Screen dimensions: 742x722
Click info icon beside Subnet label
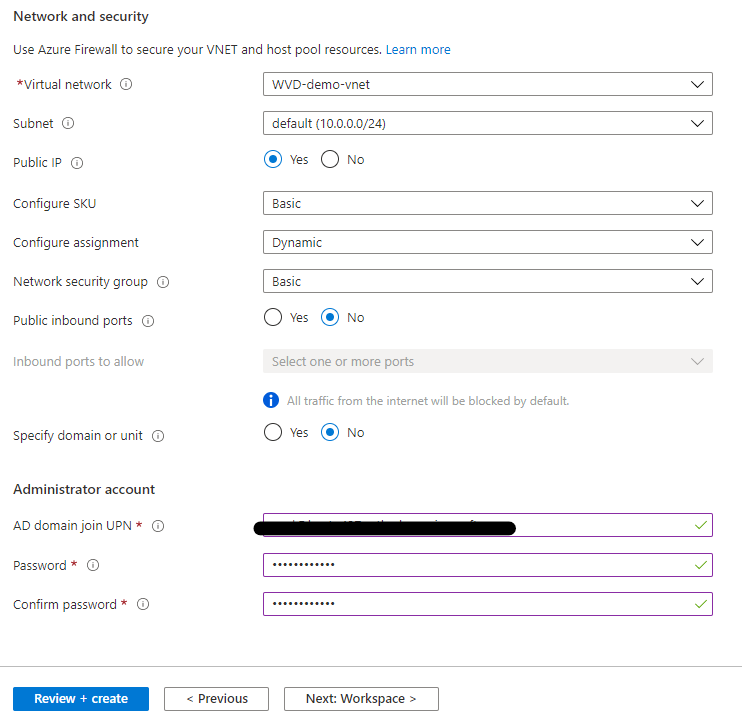click(x=68, y=123)
